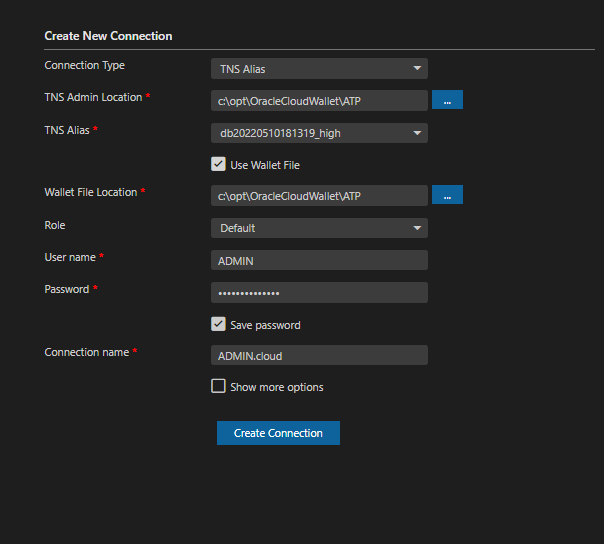Viewport: 604px width, 544px height.
Task: Enable the Show more options checkbox
Action: pyautogui.click(x=218, y=386)
